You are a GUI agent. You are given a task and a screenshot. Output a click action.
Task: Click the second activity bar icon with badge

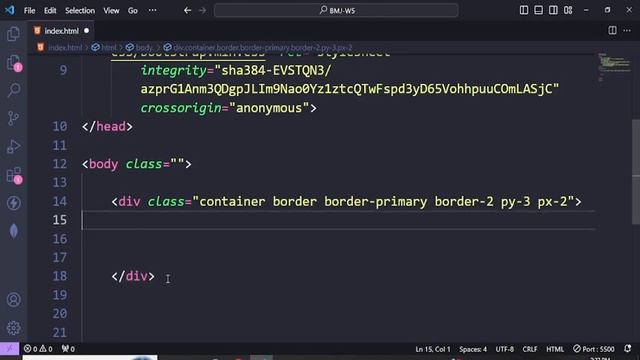[13, 62]
